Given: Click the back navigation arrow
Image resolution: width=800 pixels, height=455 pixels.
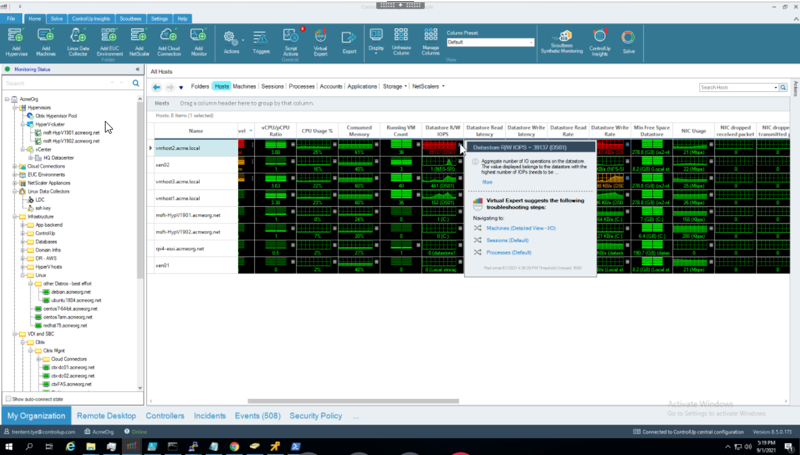Looking at the screenshot, I should pyautogui.click(x=157, y=87).
